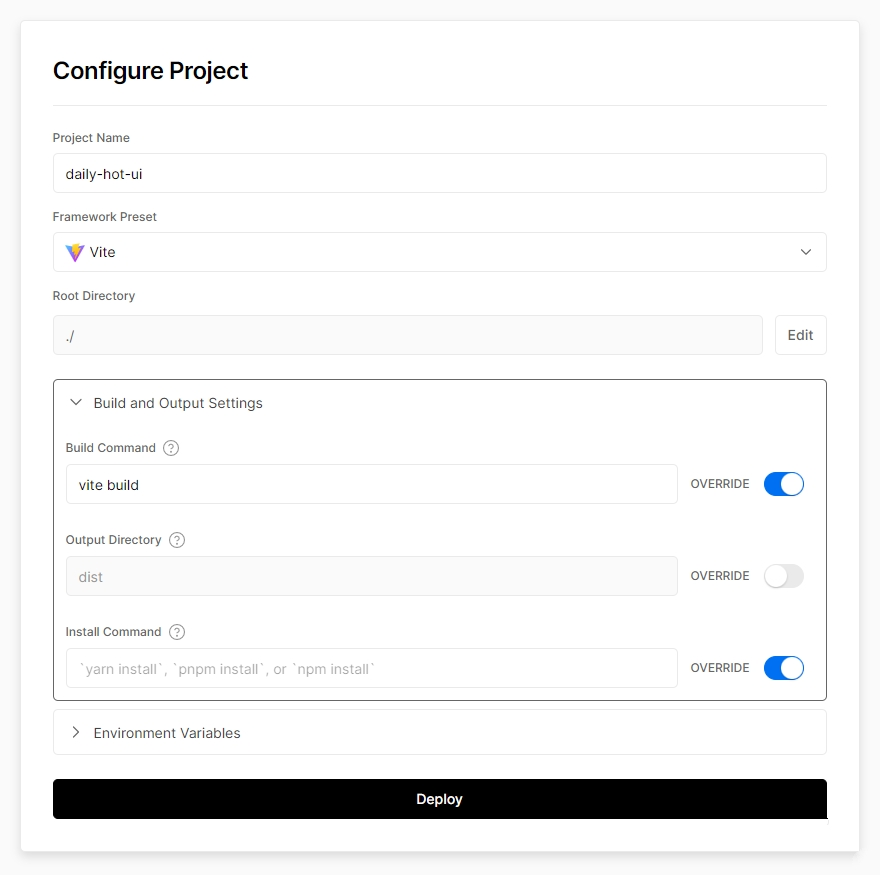Click the Root Directory path field
The width and height of the screenshot is (880, 875).
tap(407, 335)
